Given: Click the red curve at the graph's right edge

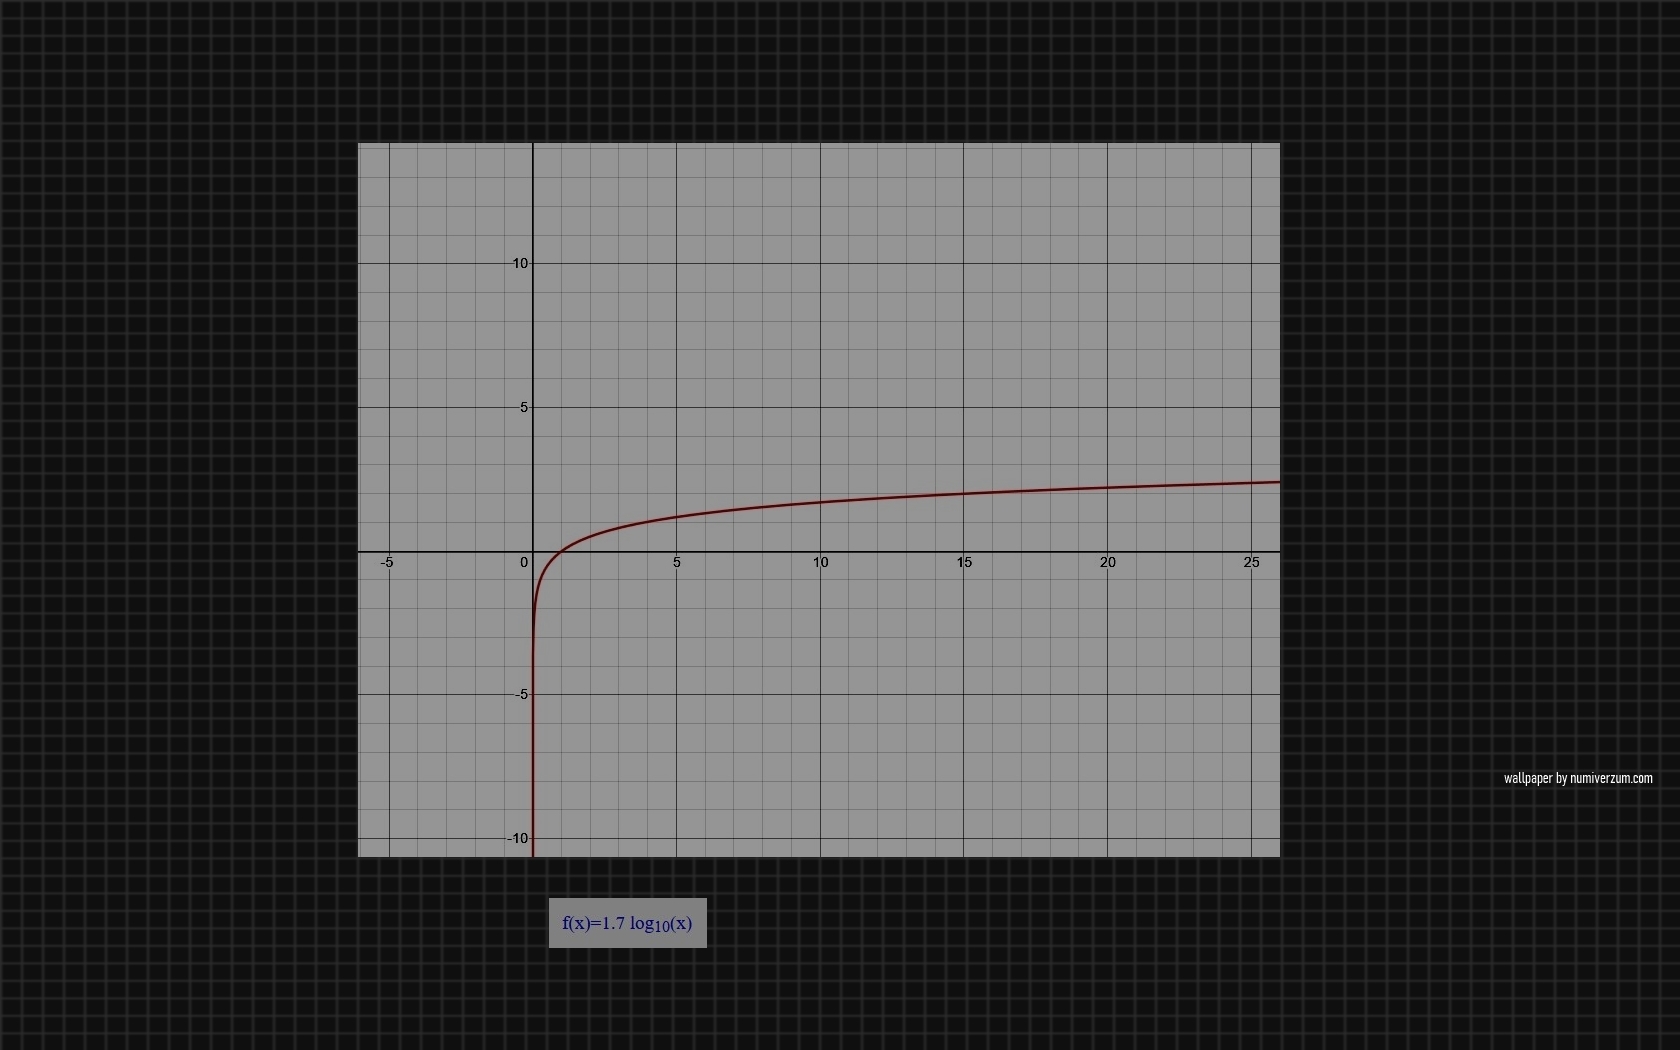Looking at the screenshot, I should [x=1277, y=483].
